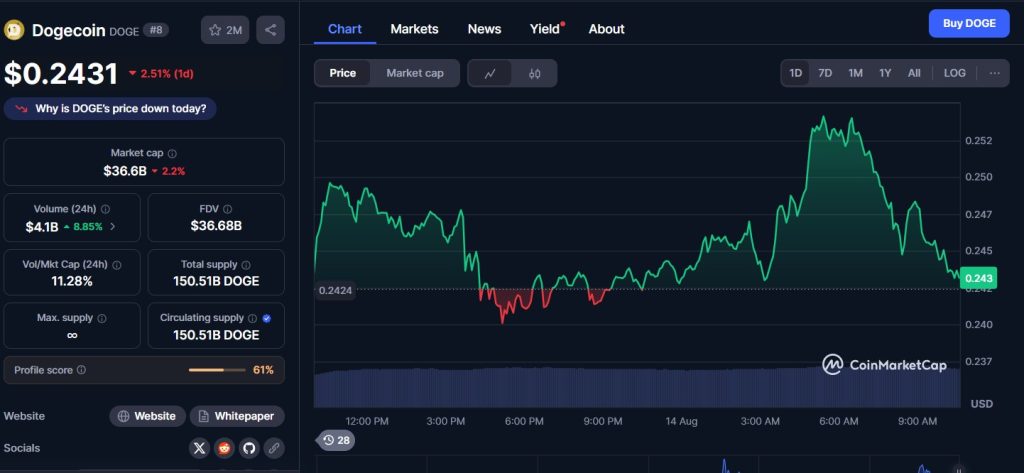Viewport: 1024px width, 473px height.
Task: Click the Socials label
Action: (22, 448)
